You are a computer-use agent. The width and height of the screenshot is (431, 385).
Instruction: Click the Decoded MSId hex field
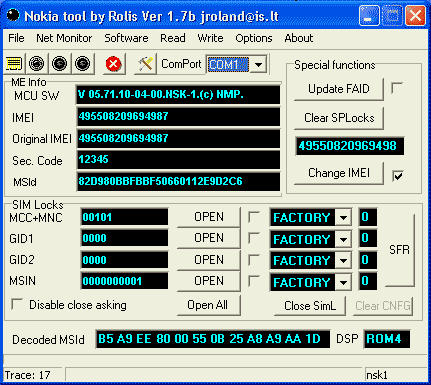213,339
